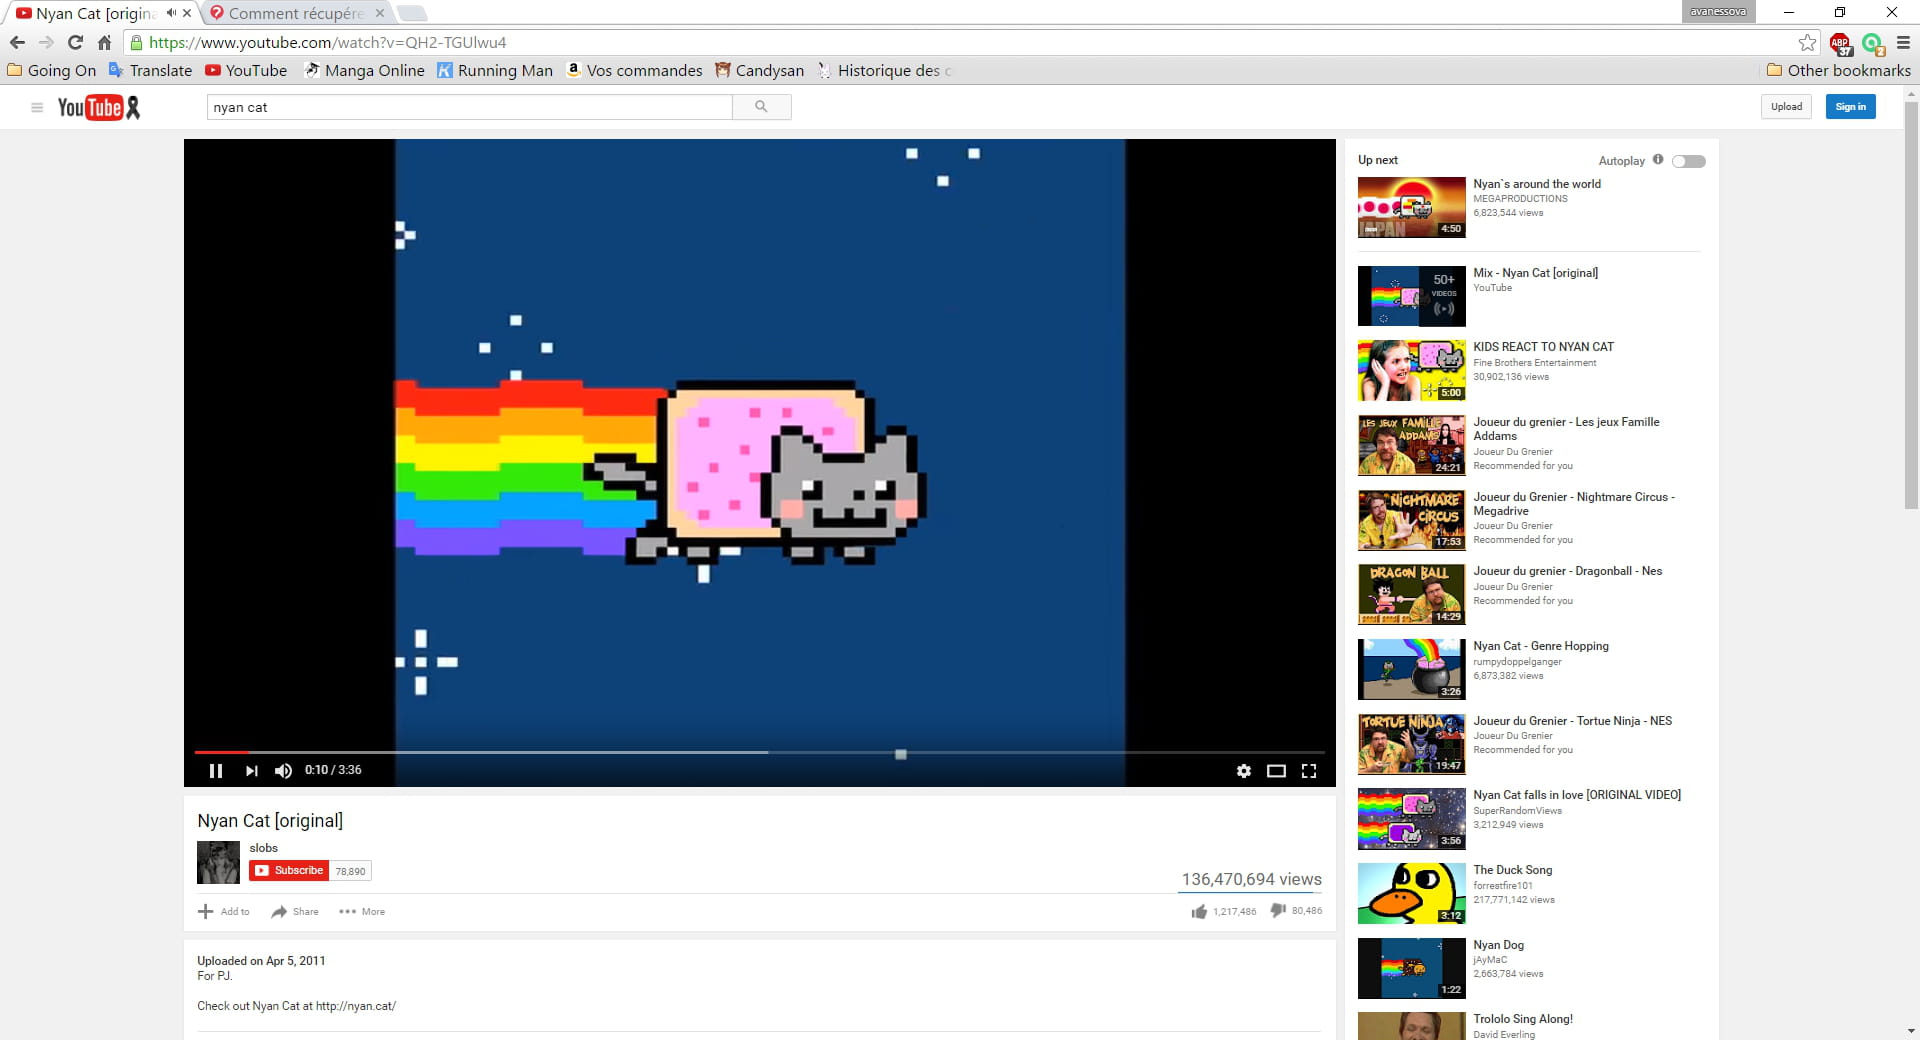Open Tortue Ninja - NES video title

[1572, 721]
